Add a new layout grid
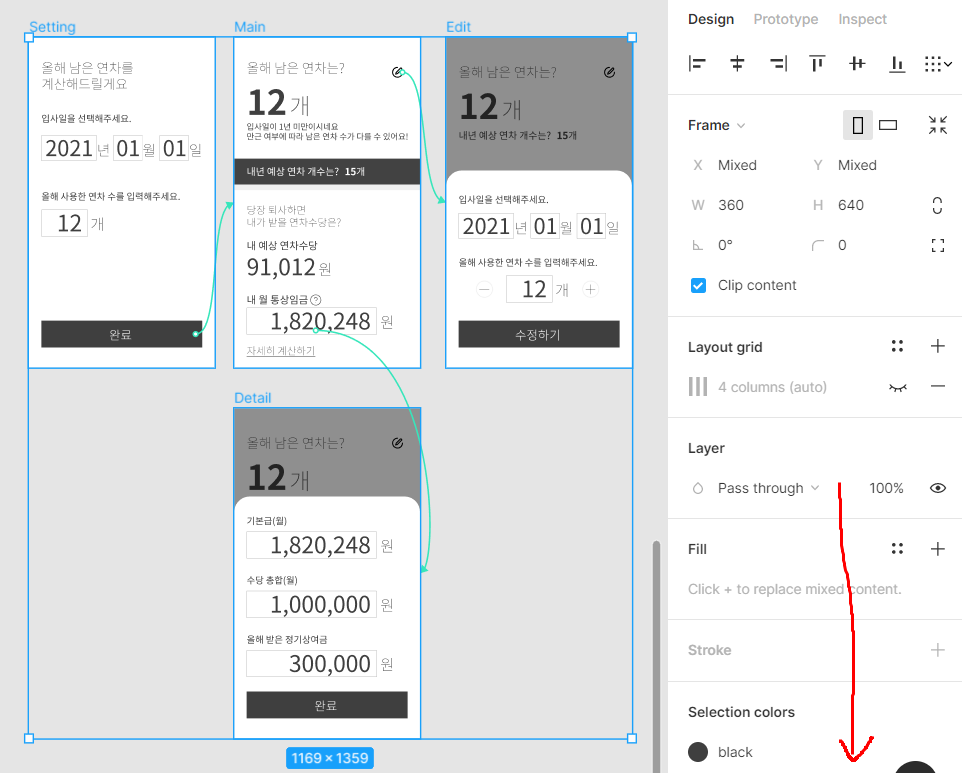This screenshot has width=962, height=773. tap(937, 347)
